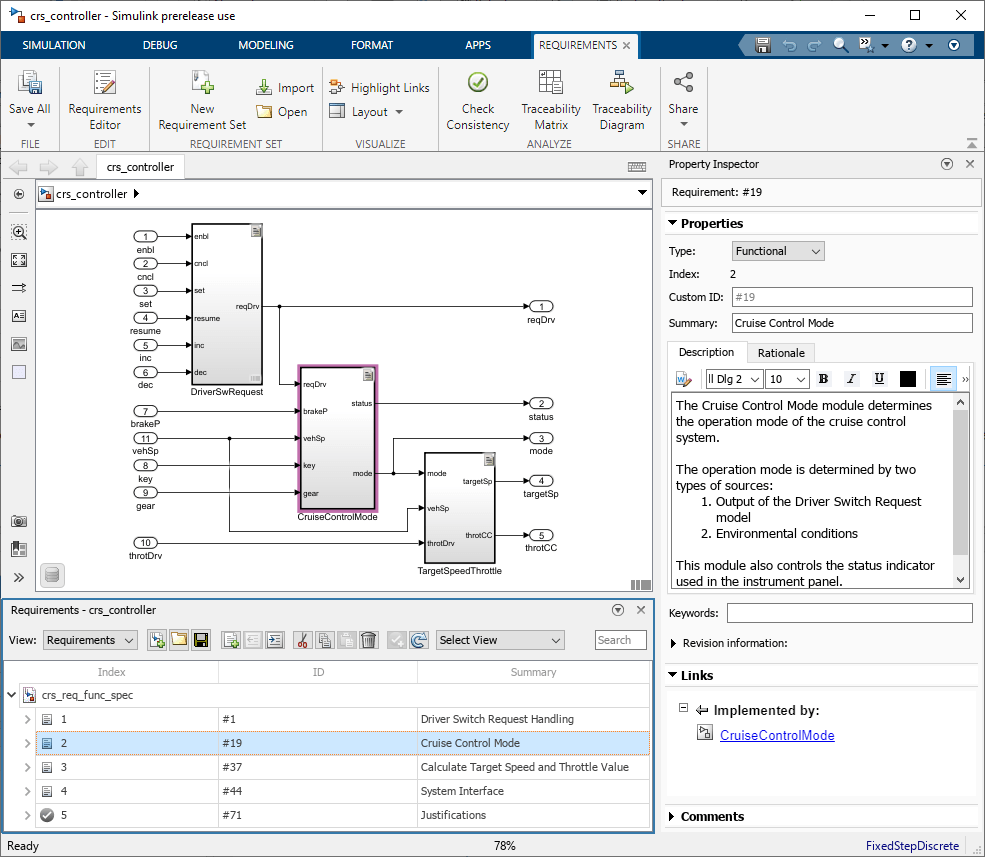Toggle italic formatting for the description text

point(849,378)
